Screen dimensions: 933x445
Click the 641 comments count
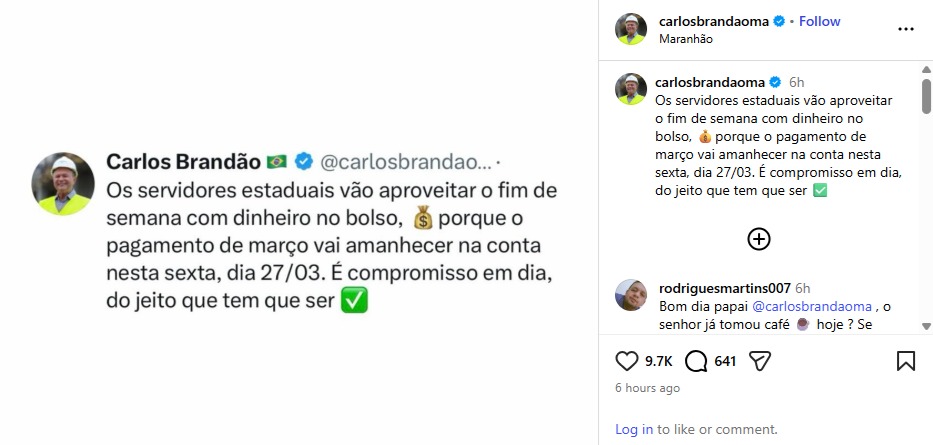[x=725, y=361]
